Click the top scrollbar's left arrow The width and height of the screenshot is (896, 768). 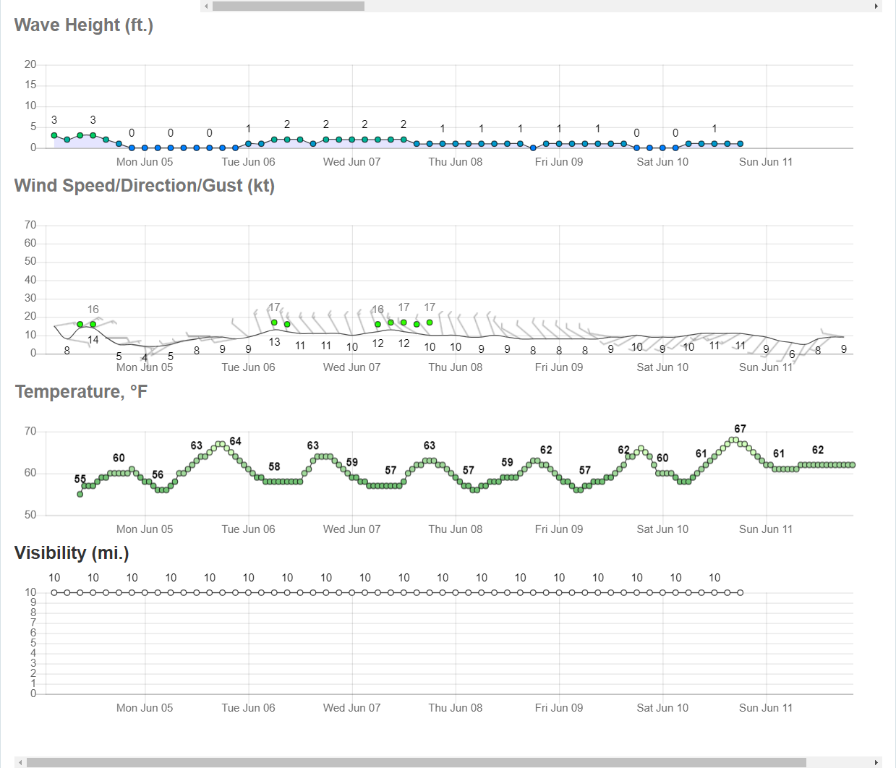tap(206, 6)
